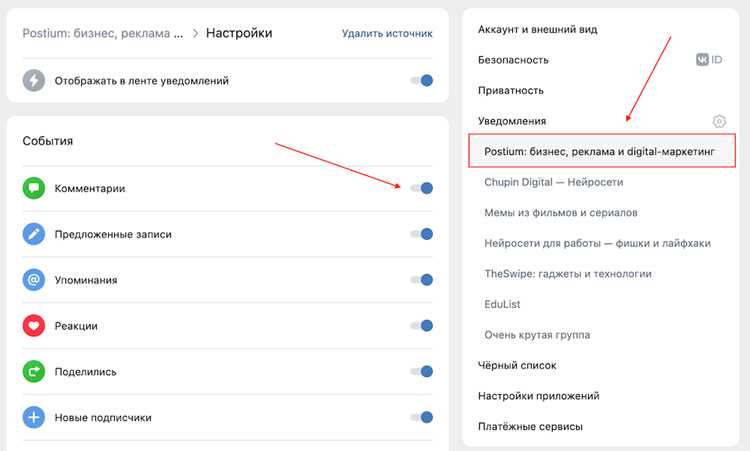The width and height of the screenshot is (750, 451).
Task: Click the Новые подписчики row label
Action: coord(103,418)
